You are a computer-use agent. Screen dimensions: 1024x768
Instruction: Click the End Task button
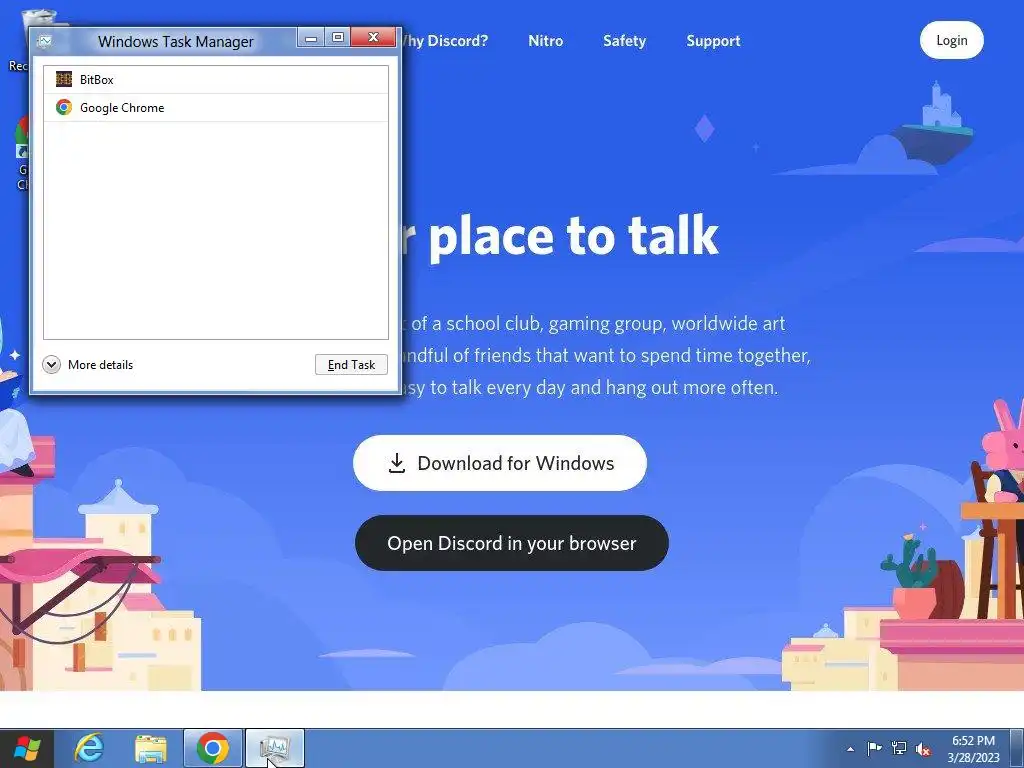351,364
